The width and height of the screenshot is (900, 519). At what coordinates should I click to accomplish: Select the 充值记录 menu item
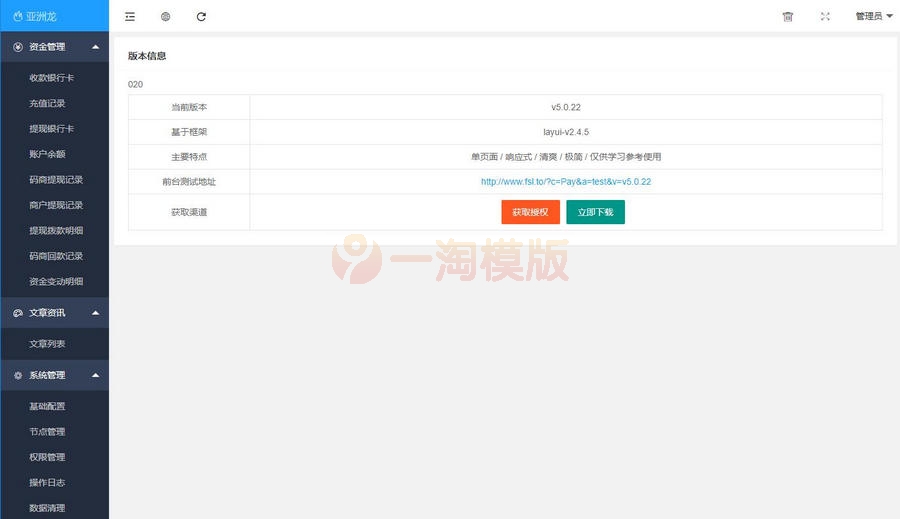pos(47,103)
